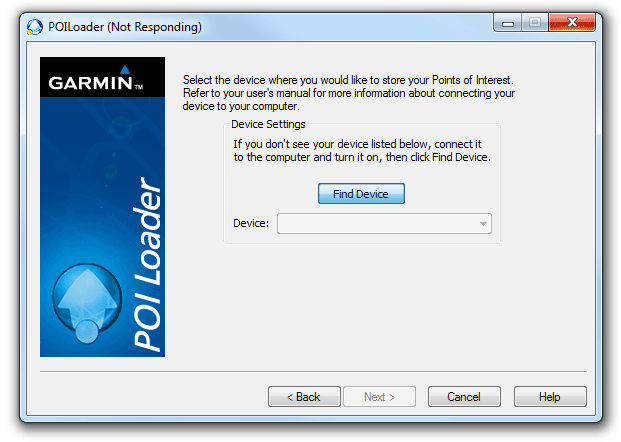Click the globe compass graphic on banner

coord(89,304)
